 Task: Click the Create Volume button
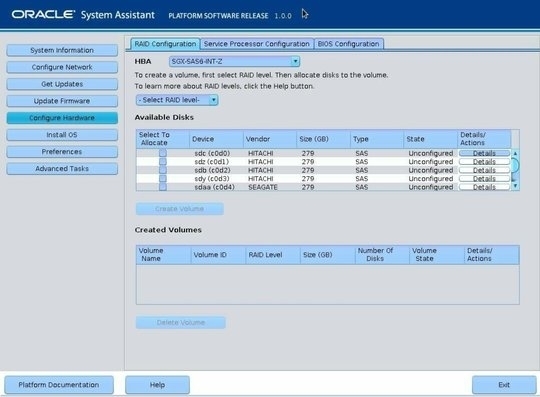pos(179,209)
